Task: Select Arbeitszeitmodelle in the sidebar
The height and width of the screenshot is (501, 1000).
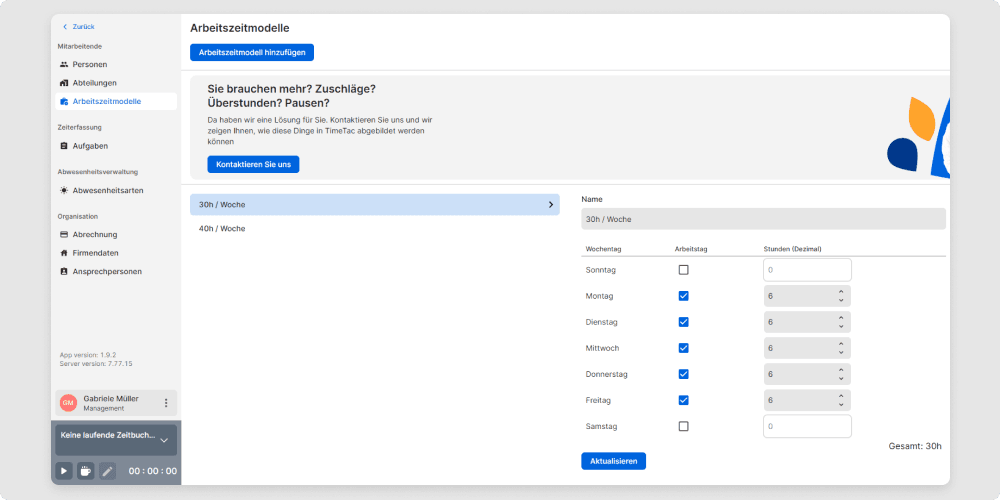Action: pyautogui.click(x=116, y=101)
